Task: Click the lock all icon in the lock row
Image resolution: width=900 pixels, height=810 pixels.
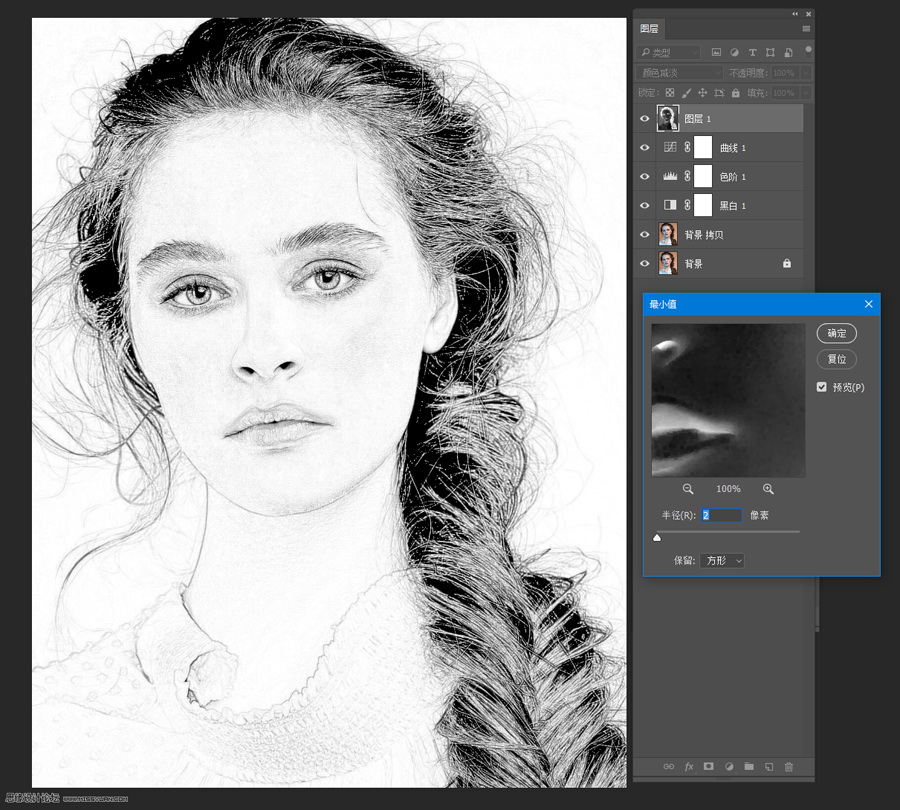Action: point(736,93)
